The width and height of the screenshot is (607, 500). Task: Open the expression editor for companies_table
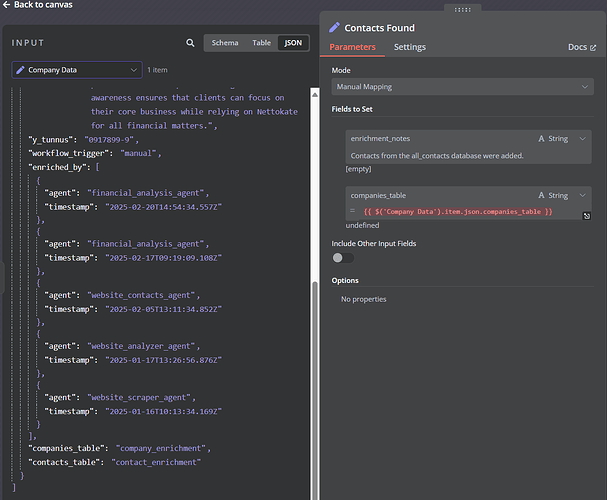click(586, 216)
